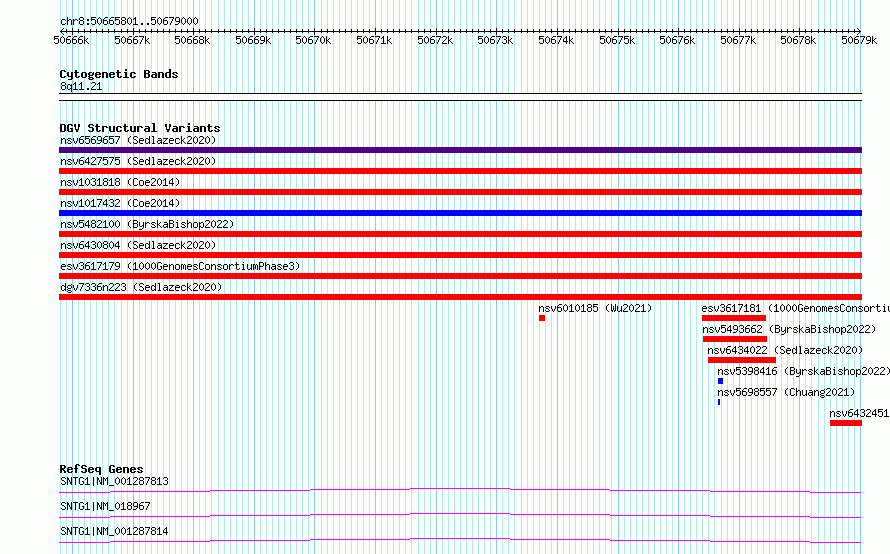Open the dgv7336n223 (Sedlazeck2020) label
The image size is (890, 554).
pyautogui.click(x=141, y=287)
